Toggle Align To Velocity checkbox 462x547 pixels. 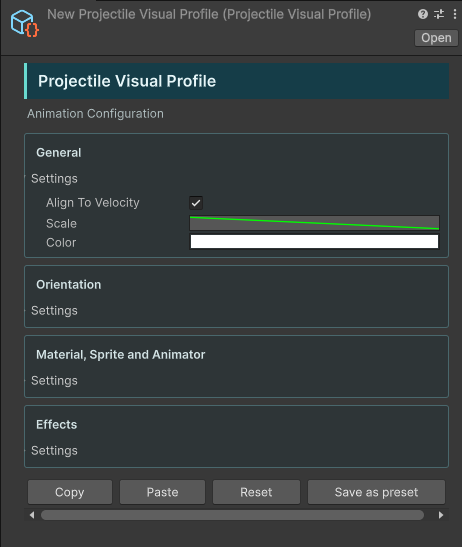[196, 203]
